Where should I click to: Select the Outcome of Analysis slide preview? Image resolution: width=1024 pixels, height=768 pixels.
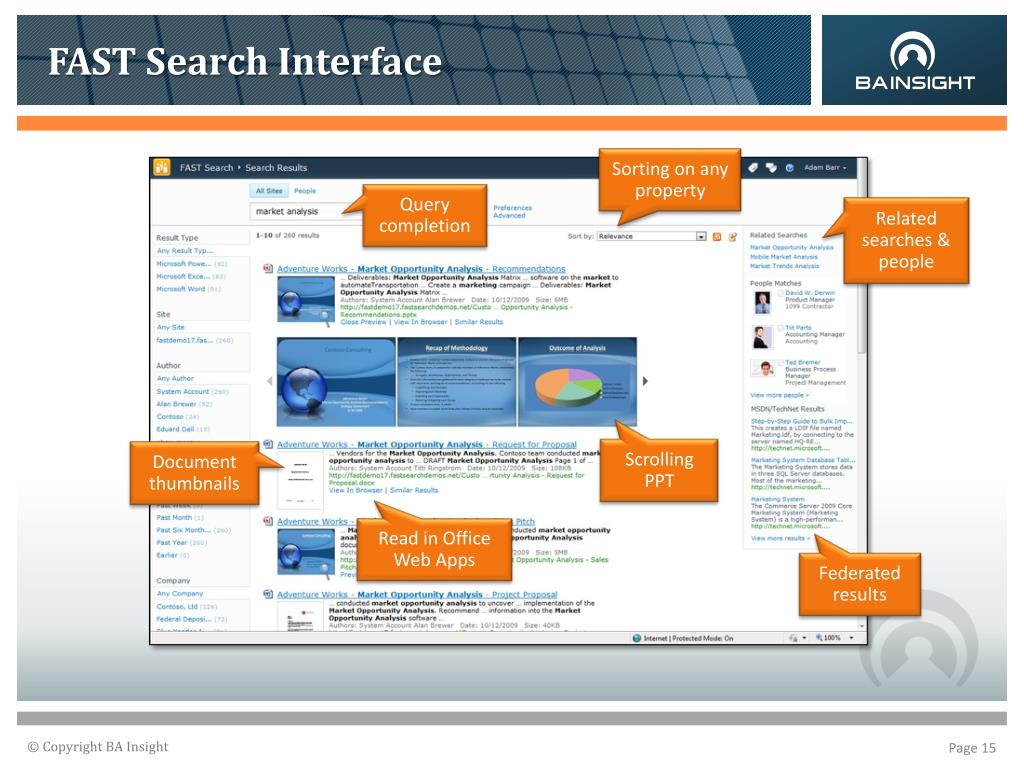click(x=577, y=382)
